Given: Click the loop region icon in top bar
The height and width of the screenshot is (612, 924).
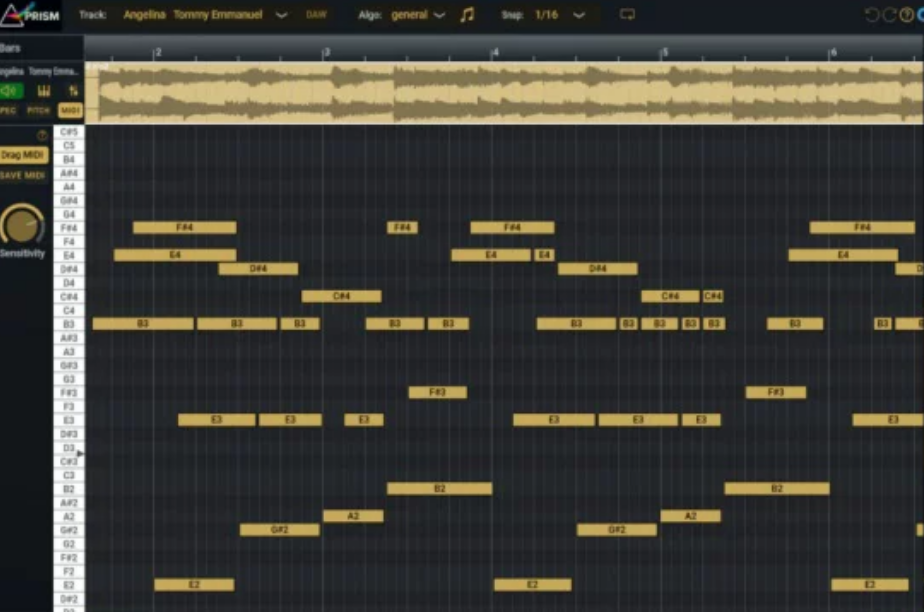Looking at the screenshot, I should click(627, 14).
